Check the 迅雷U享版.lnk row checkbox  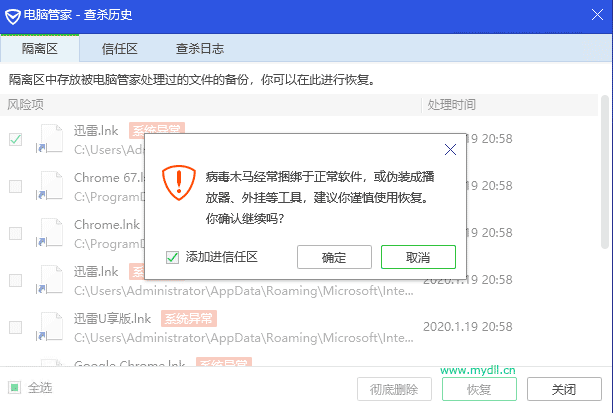(x=16, y=327)
